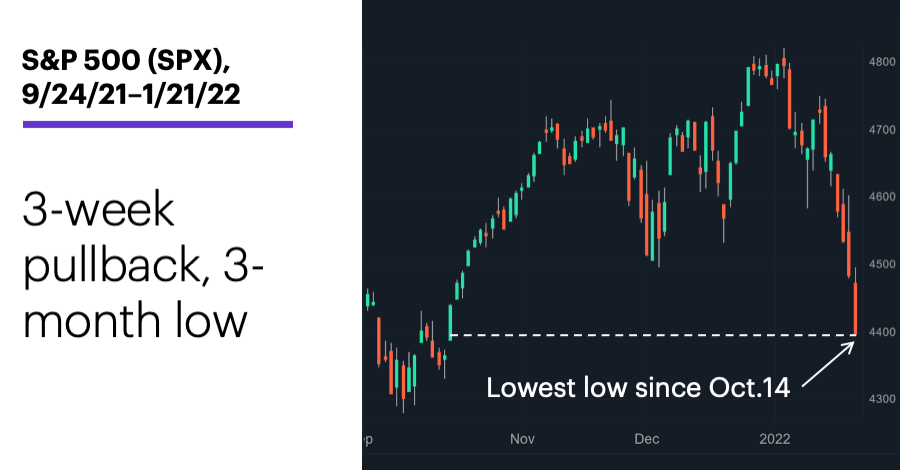Click the 4500 price axis label

tap(882, 265)
